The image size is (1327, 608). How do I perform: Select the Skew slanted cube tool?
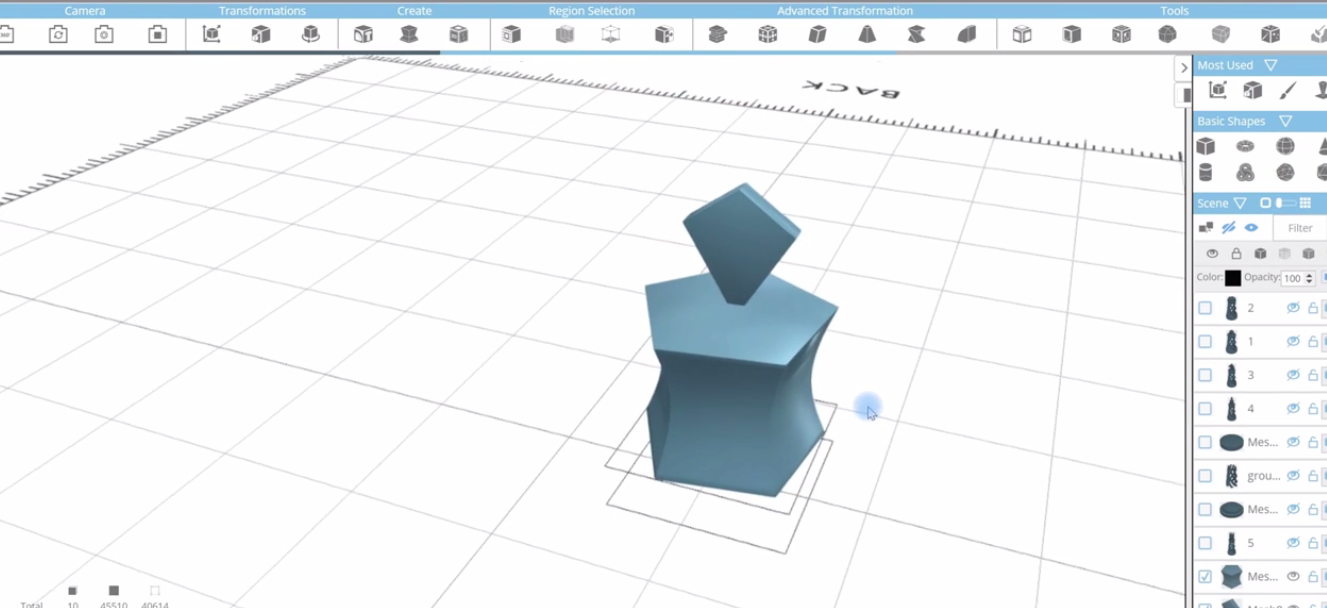tap(817, 35)
